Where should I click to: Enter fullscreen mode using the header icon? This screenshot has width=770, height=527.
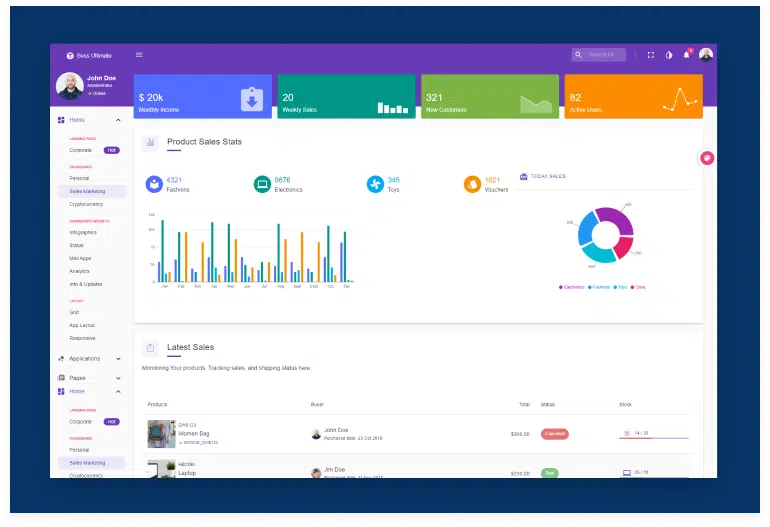coord(651,55)
